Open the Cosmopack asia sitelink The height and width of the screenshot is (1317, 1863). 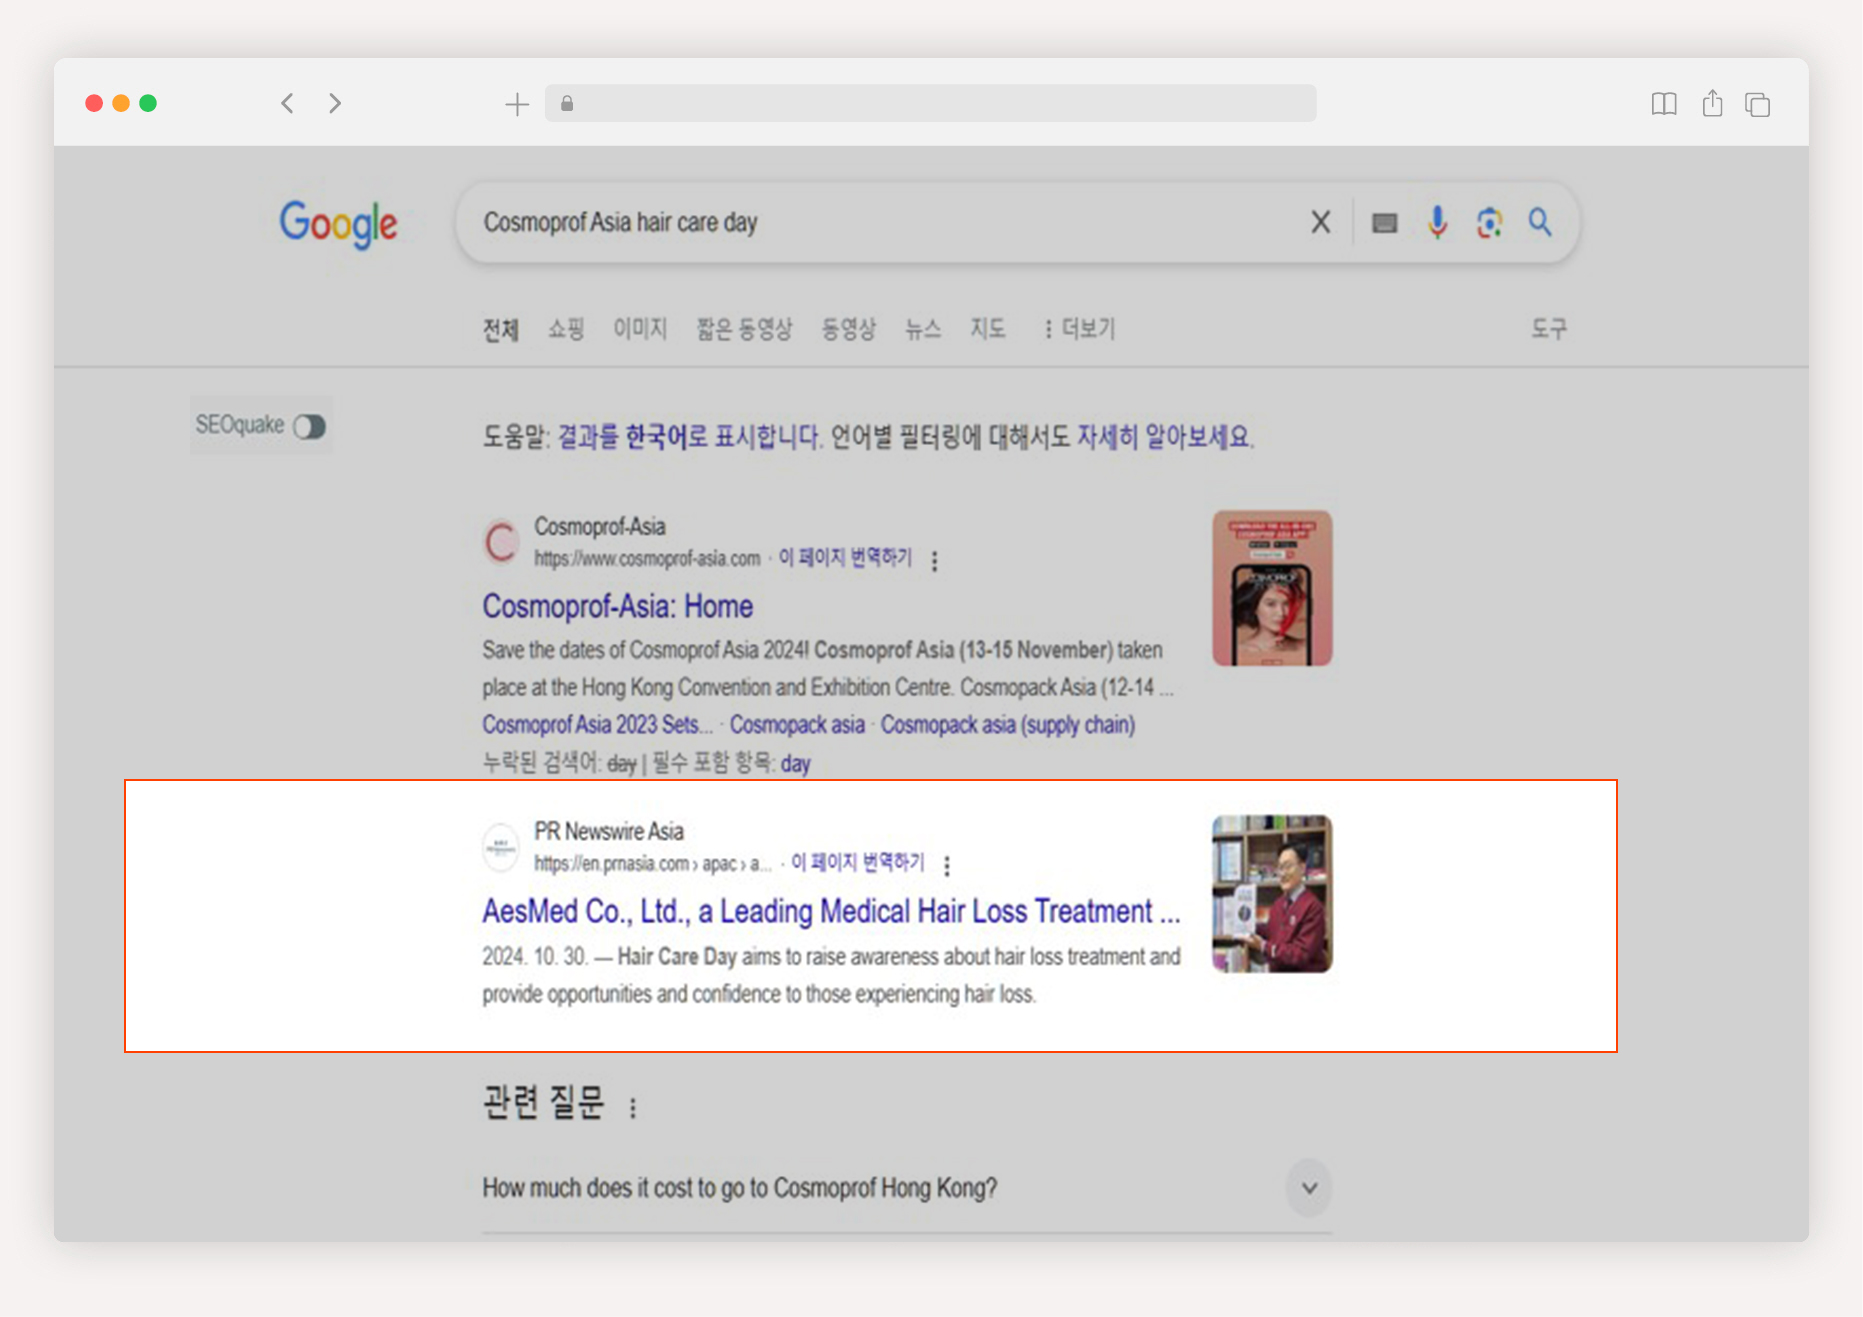coord(797,724)
